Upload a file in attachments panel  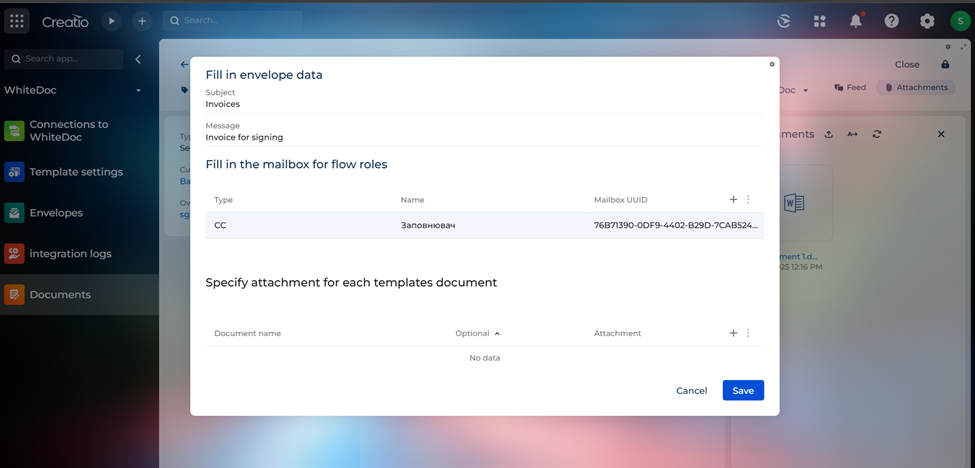tap(828, 134)
